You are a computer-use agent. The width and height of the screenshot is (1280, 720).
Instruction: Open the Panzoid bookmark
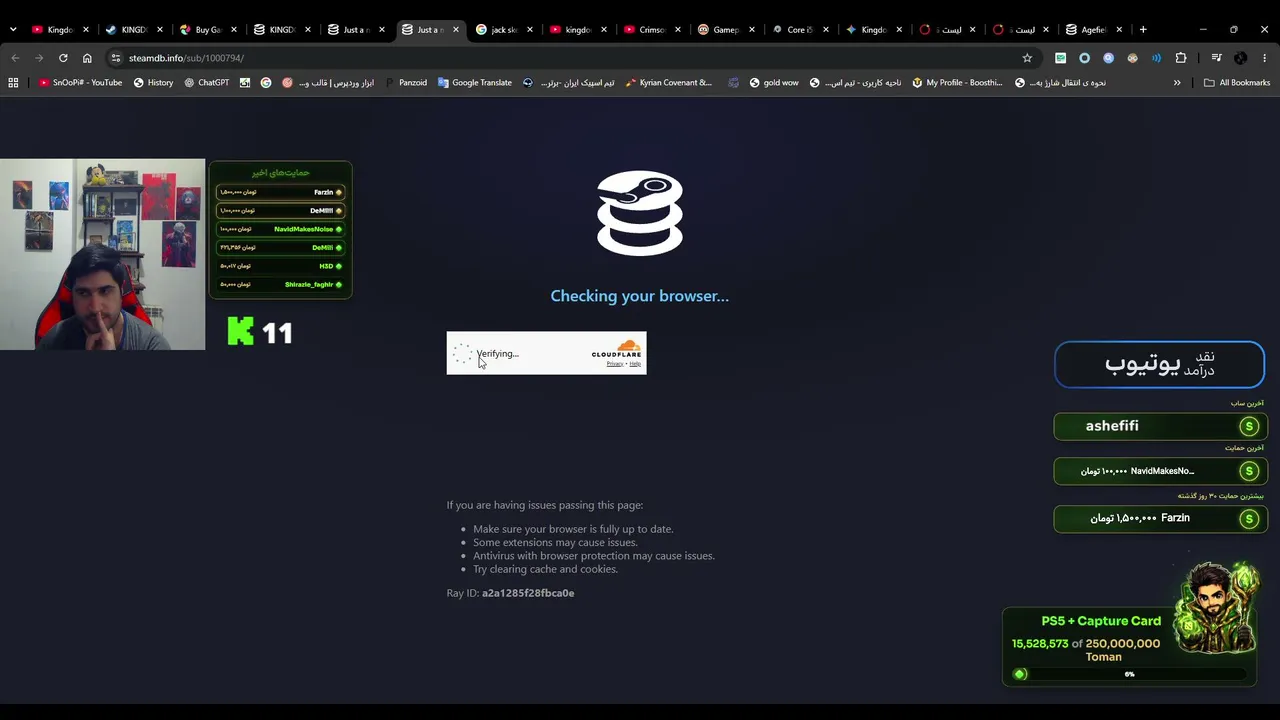tap(406, 83)
